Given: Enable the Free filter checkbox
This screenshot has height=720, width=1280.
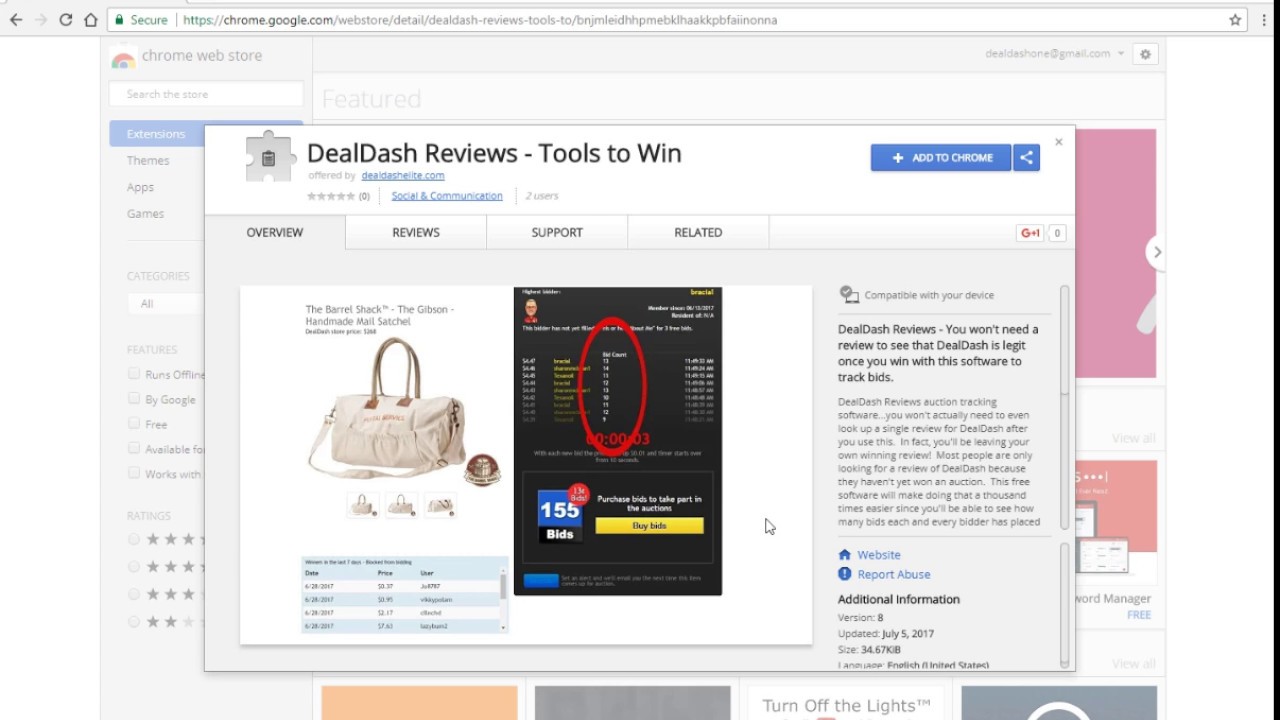Looking at the screenshot, I should (x=134, y=424).
